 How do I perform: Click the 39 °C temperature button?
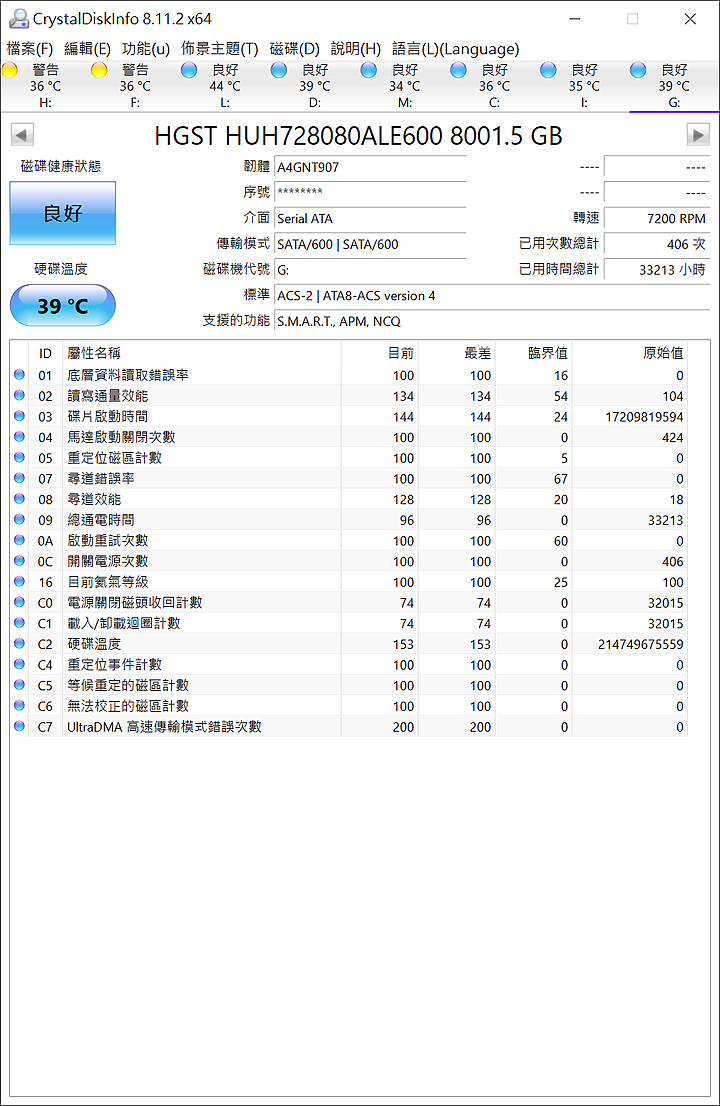(63, 305)
